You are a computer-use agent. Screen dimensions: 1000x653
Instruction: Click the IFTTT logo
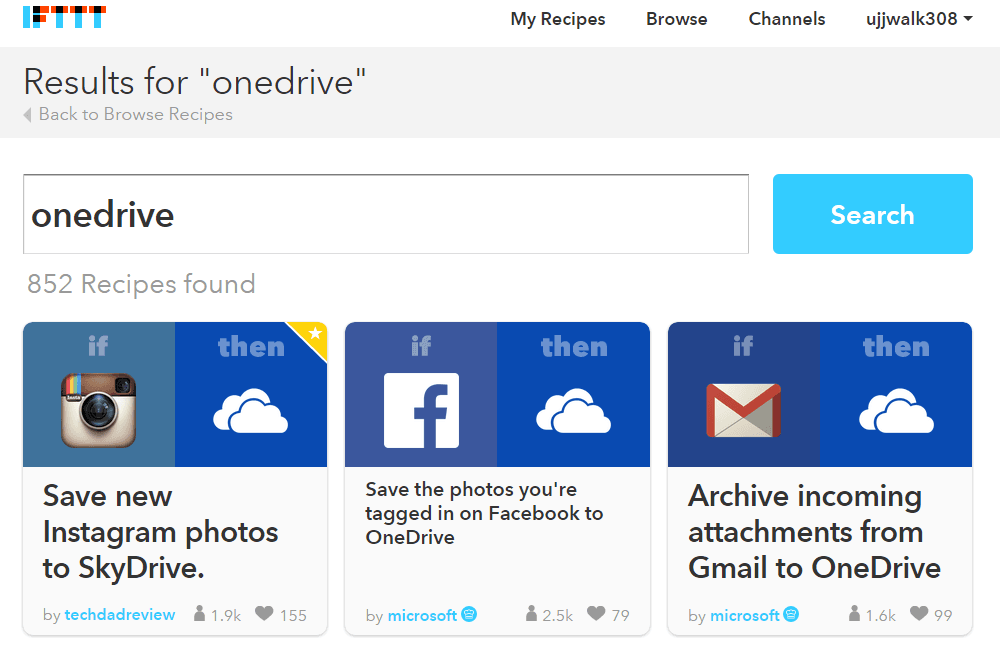(65, 17)
